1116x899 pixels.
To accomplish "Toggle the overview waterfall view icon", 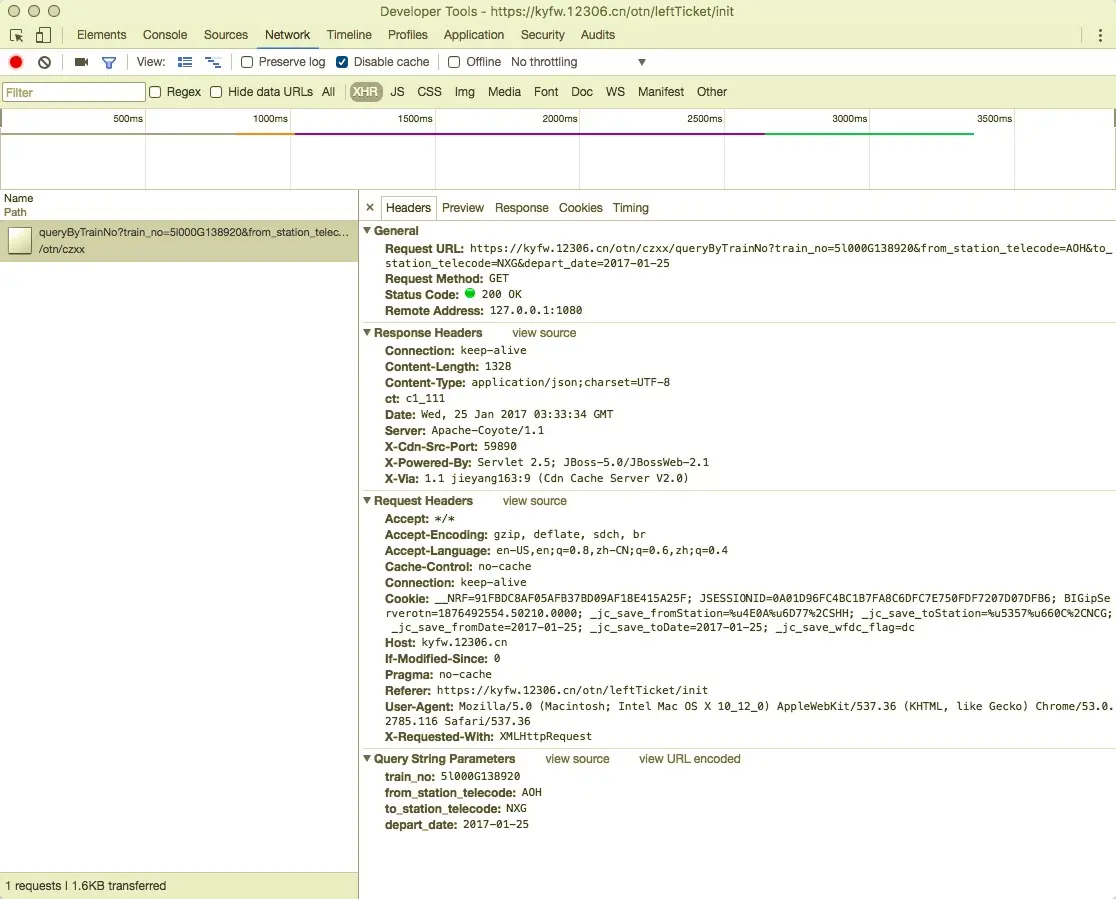I will pyautogui.click(x=213, y=62).
